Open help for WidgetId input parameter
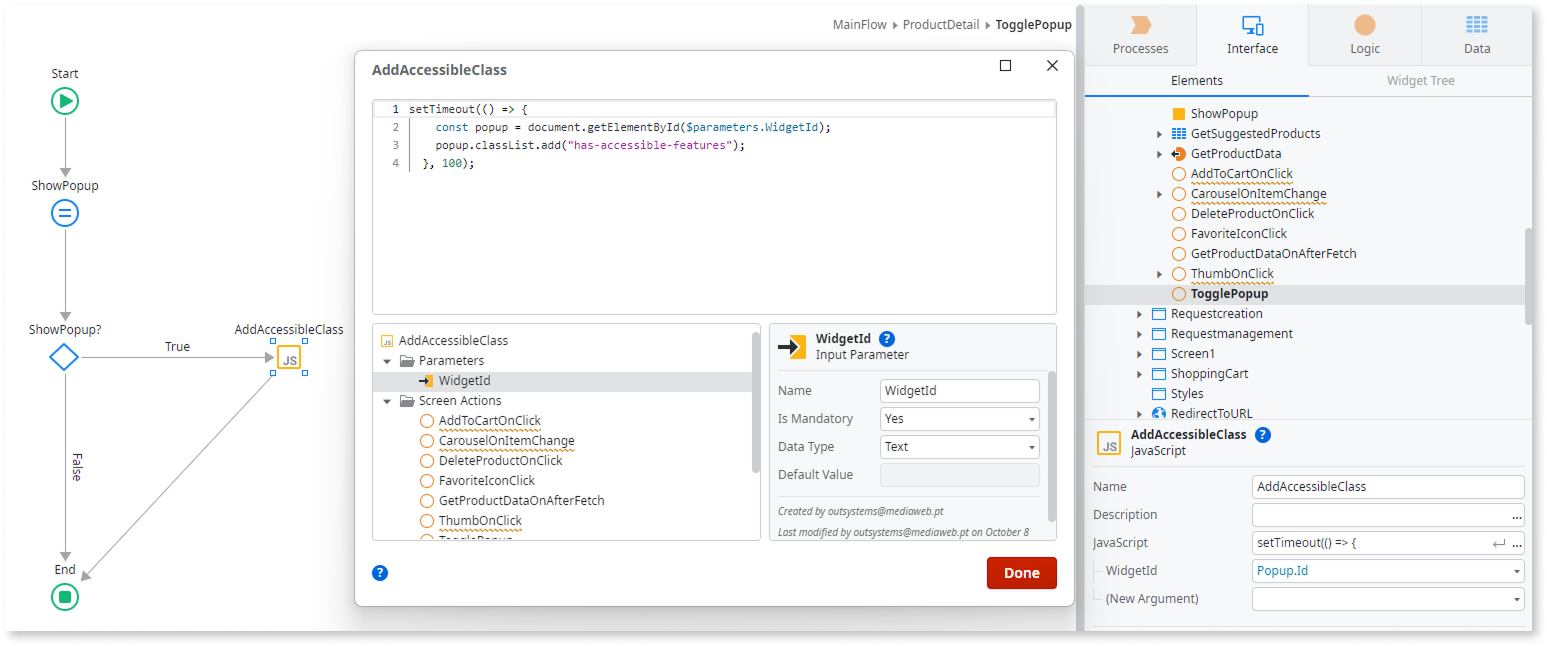This screenshot has height=646, width=1547. tap(886, 339)
